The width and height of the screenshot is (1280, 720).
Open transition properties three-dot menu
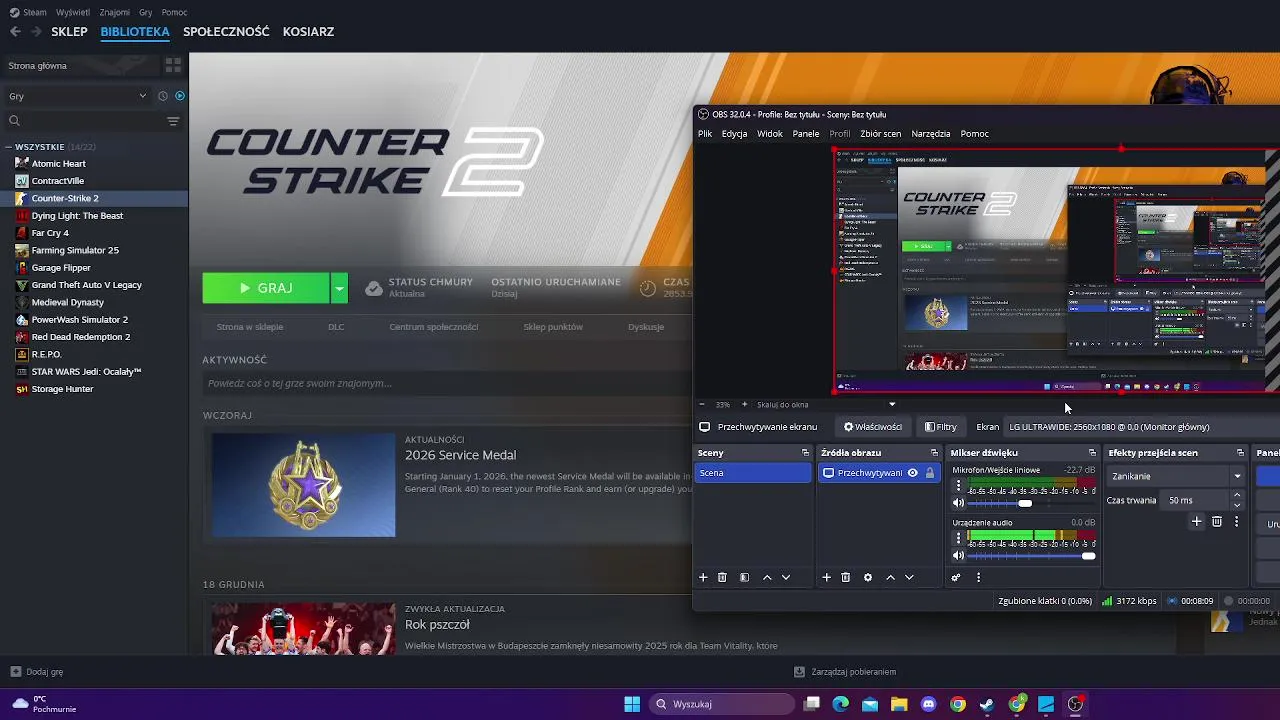[x=1237, y=521]
